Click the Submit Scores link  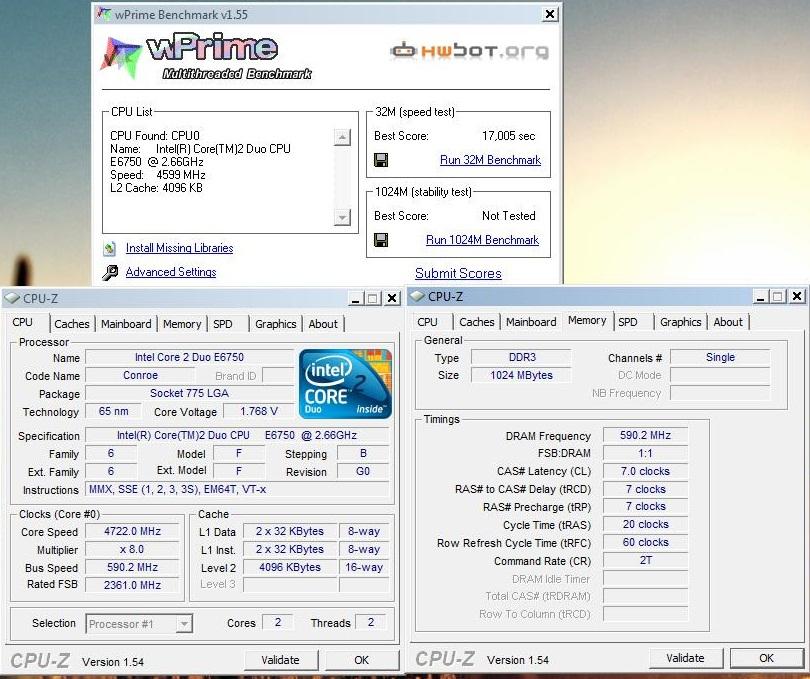(x=458, y=273)
